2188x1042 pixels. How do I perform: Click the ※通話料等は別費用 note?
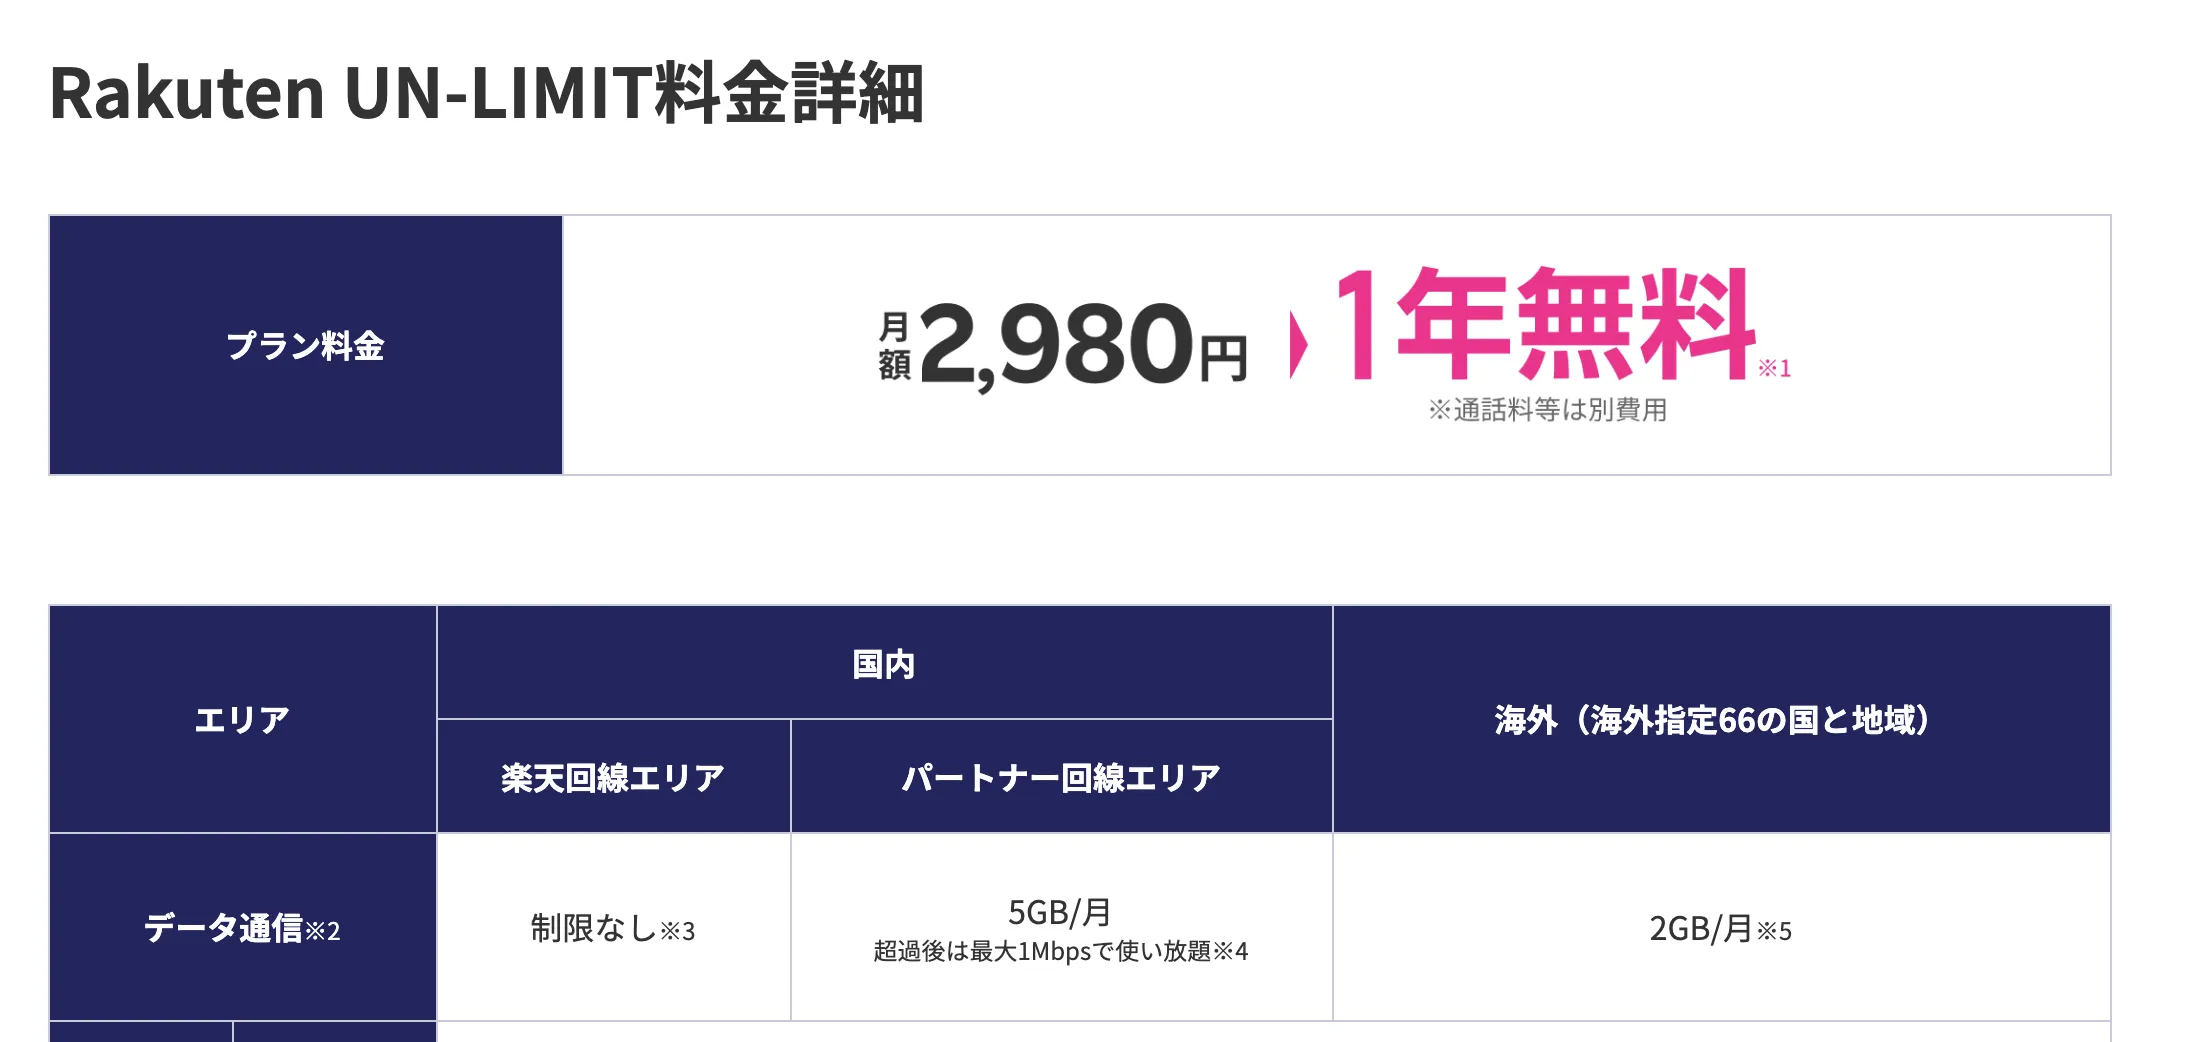point(1547,410)
